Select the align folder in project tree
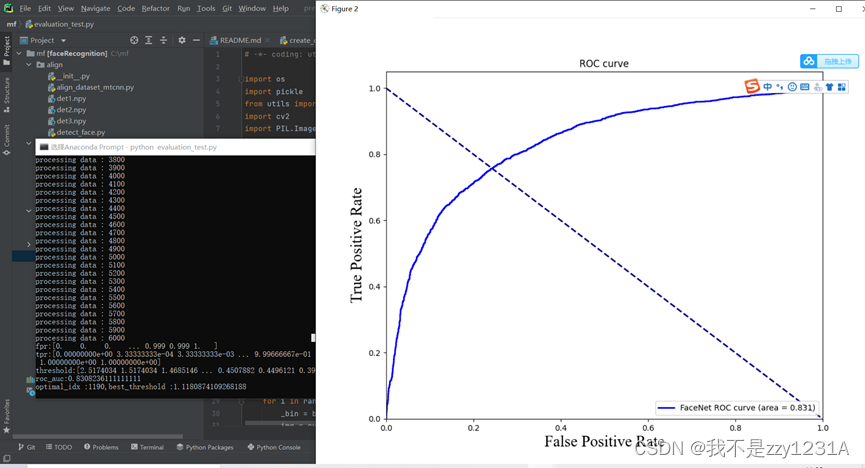 point(50,65)
